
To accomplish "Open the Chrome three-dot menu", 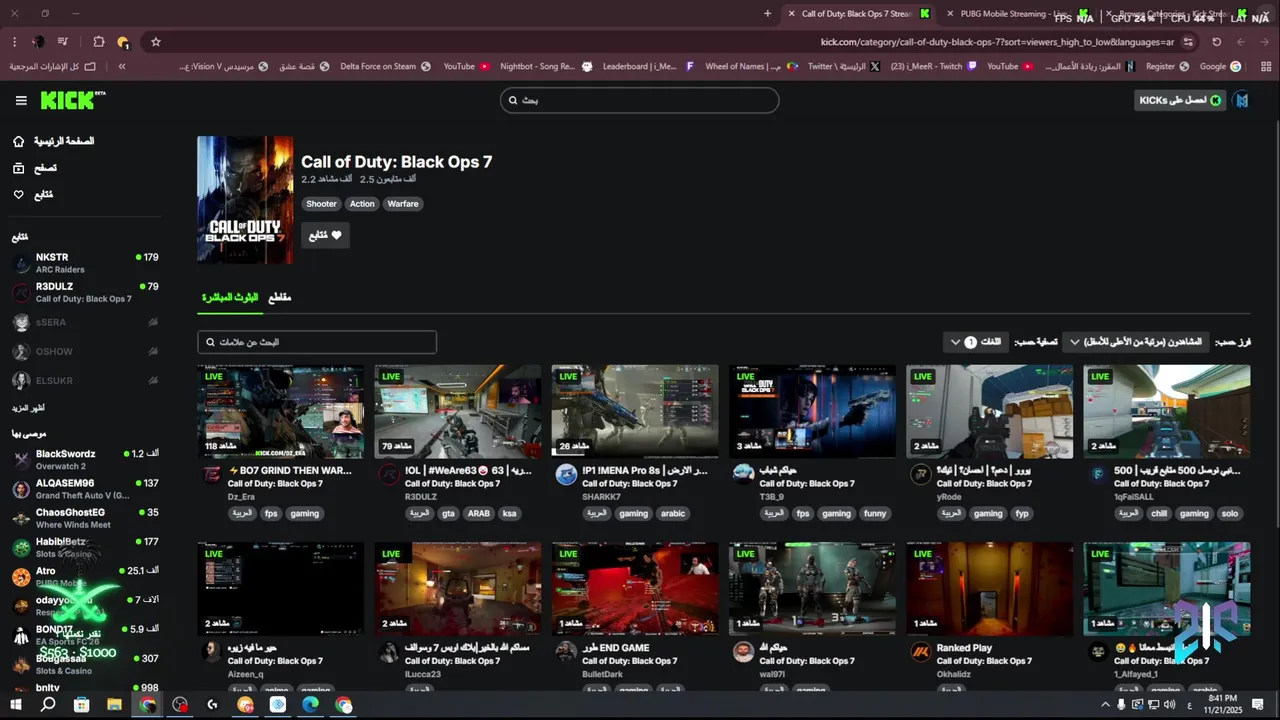I will coord(14,42).
